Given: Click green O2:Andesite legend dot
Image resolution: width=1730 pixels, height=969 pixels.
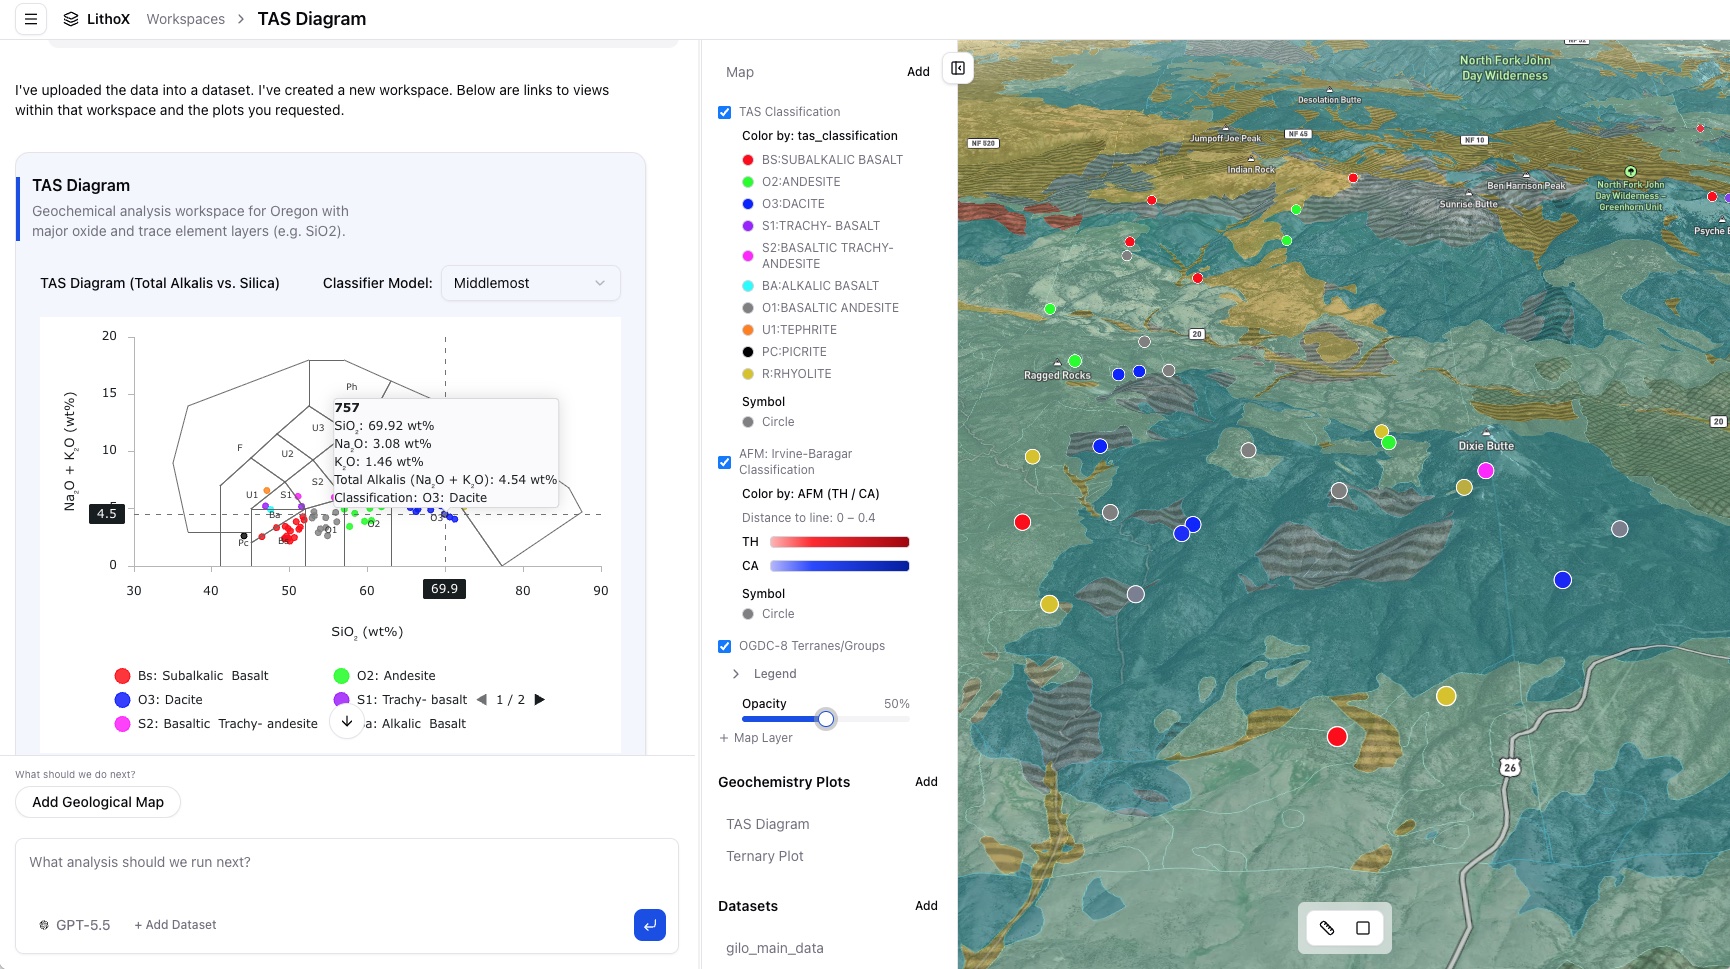Looking at the screenshot, I should (747, 182).
